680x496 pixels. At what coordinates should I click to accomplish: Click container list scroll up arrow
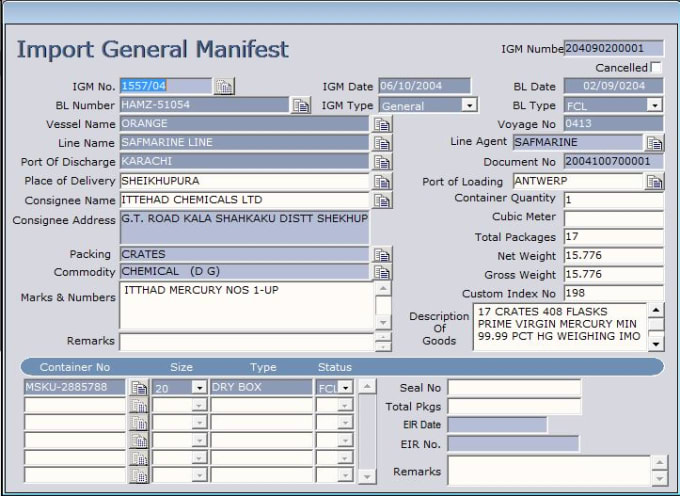(367, 386)
